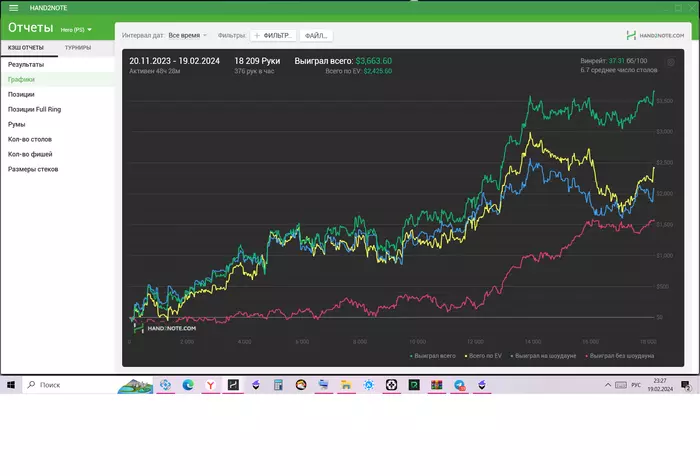Open the Позиции Full Ring report
Screen dimensions: 700x476
coord(58,109)
